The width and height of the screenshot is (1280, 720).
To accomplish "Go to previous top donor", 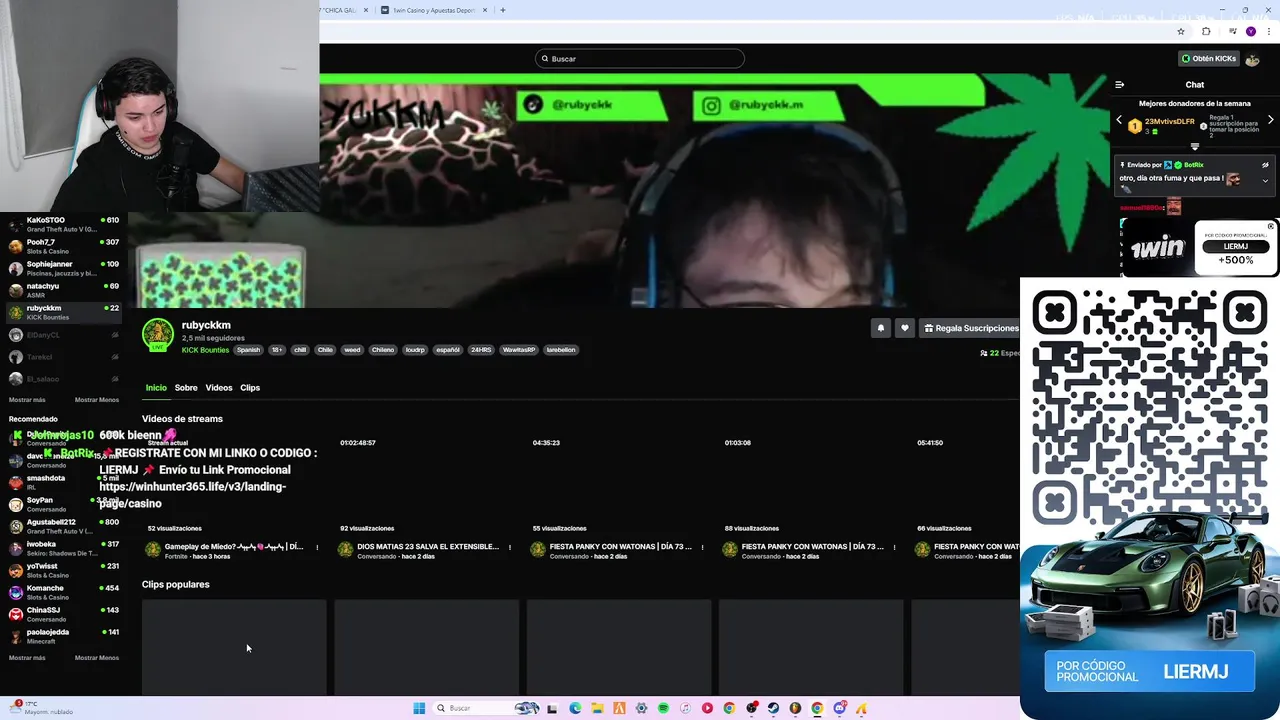I will pos(1119,120).
